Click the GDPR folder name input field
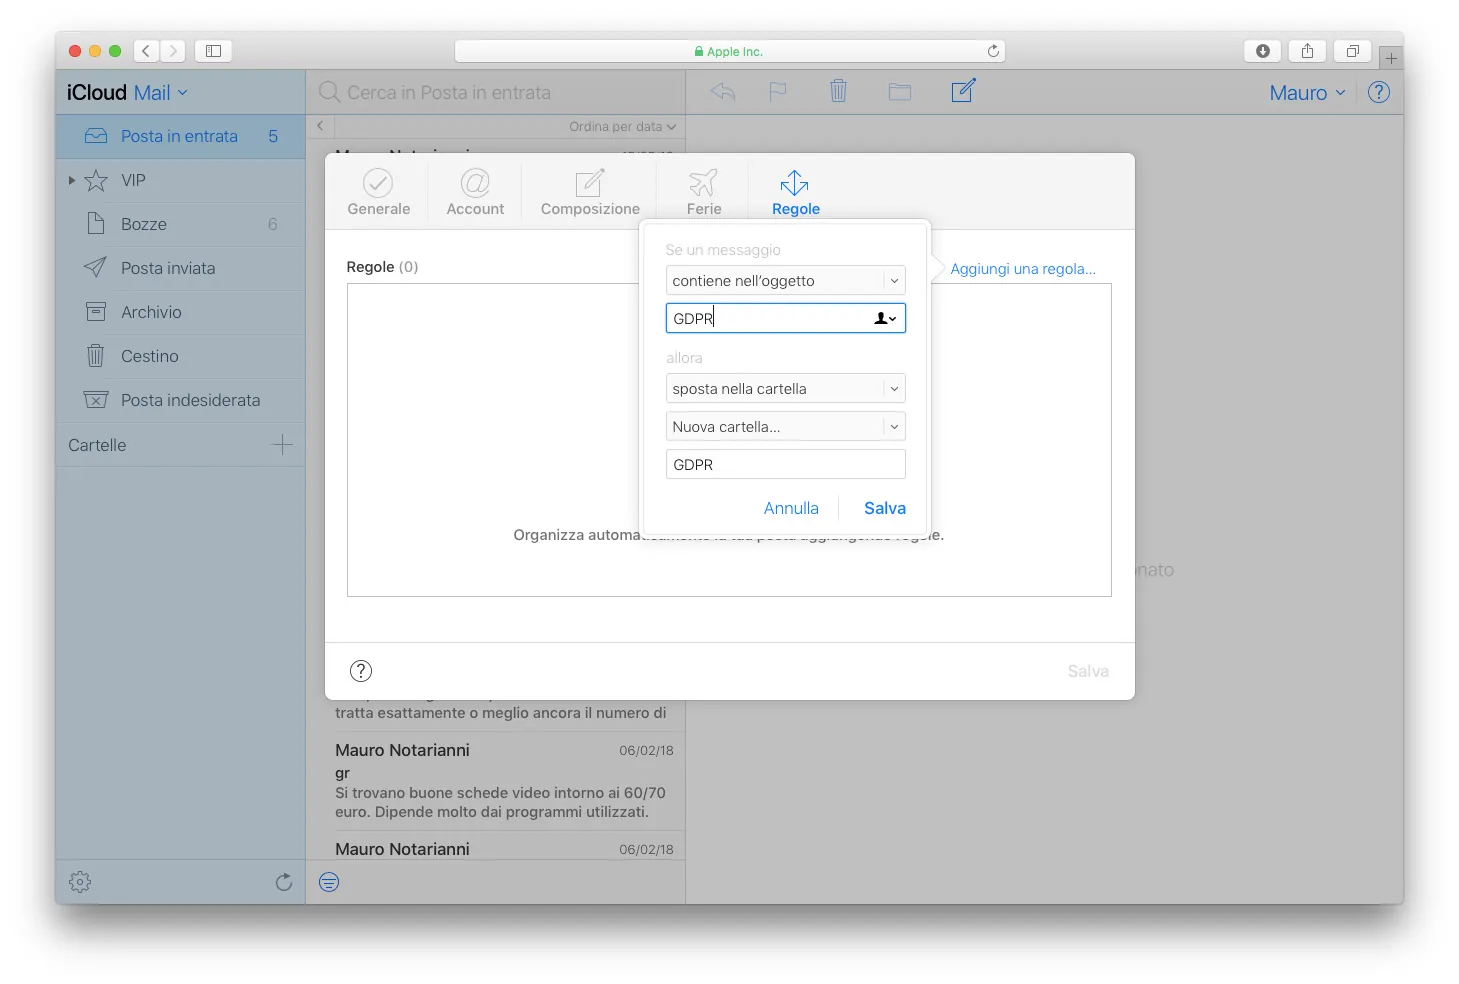1459x984 pixels. 785,464
